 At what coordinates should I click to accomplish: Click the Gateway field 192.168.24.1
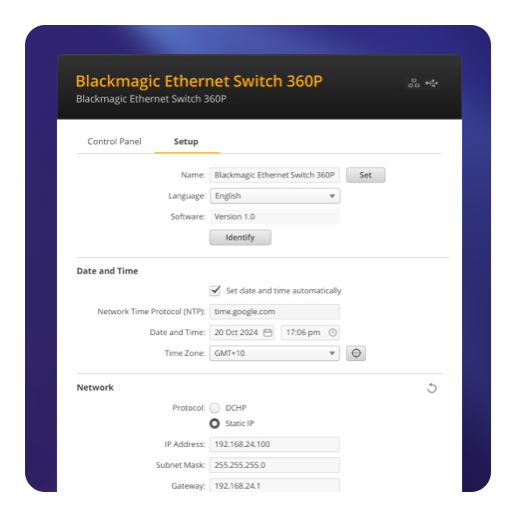[x=275, y=485]
